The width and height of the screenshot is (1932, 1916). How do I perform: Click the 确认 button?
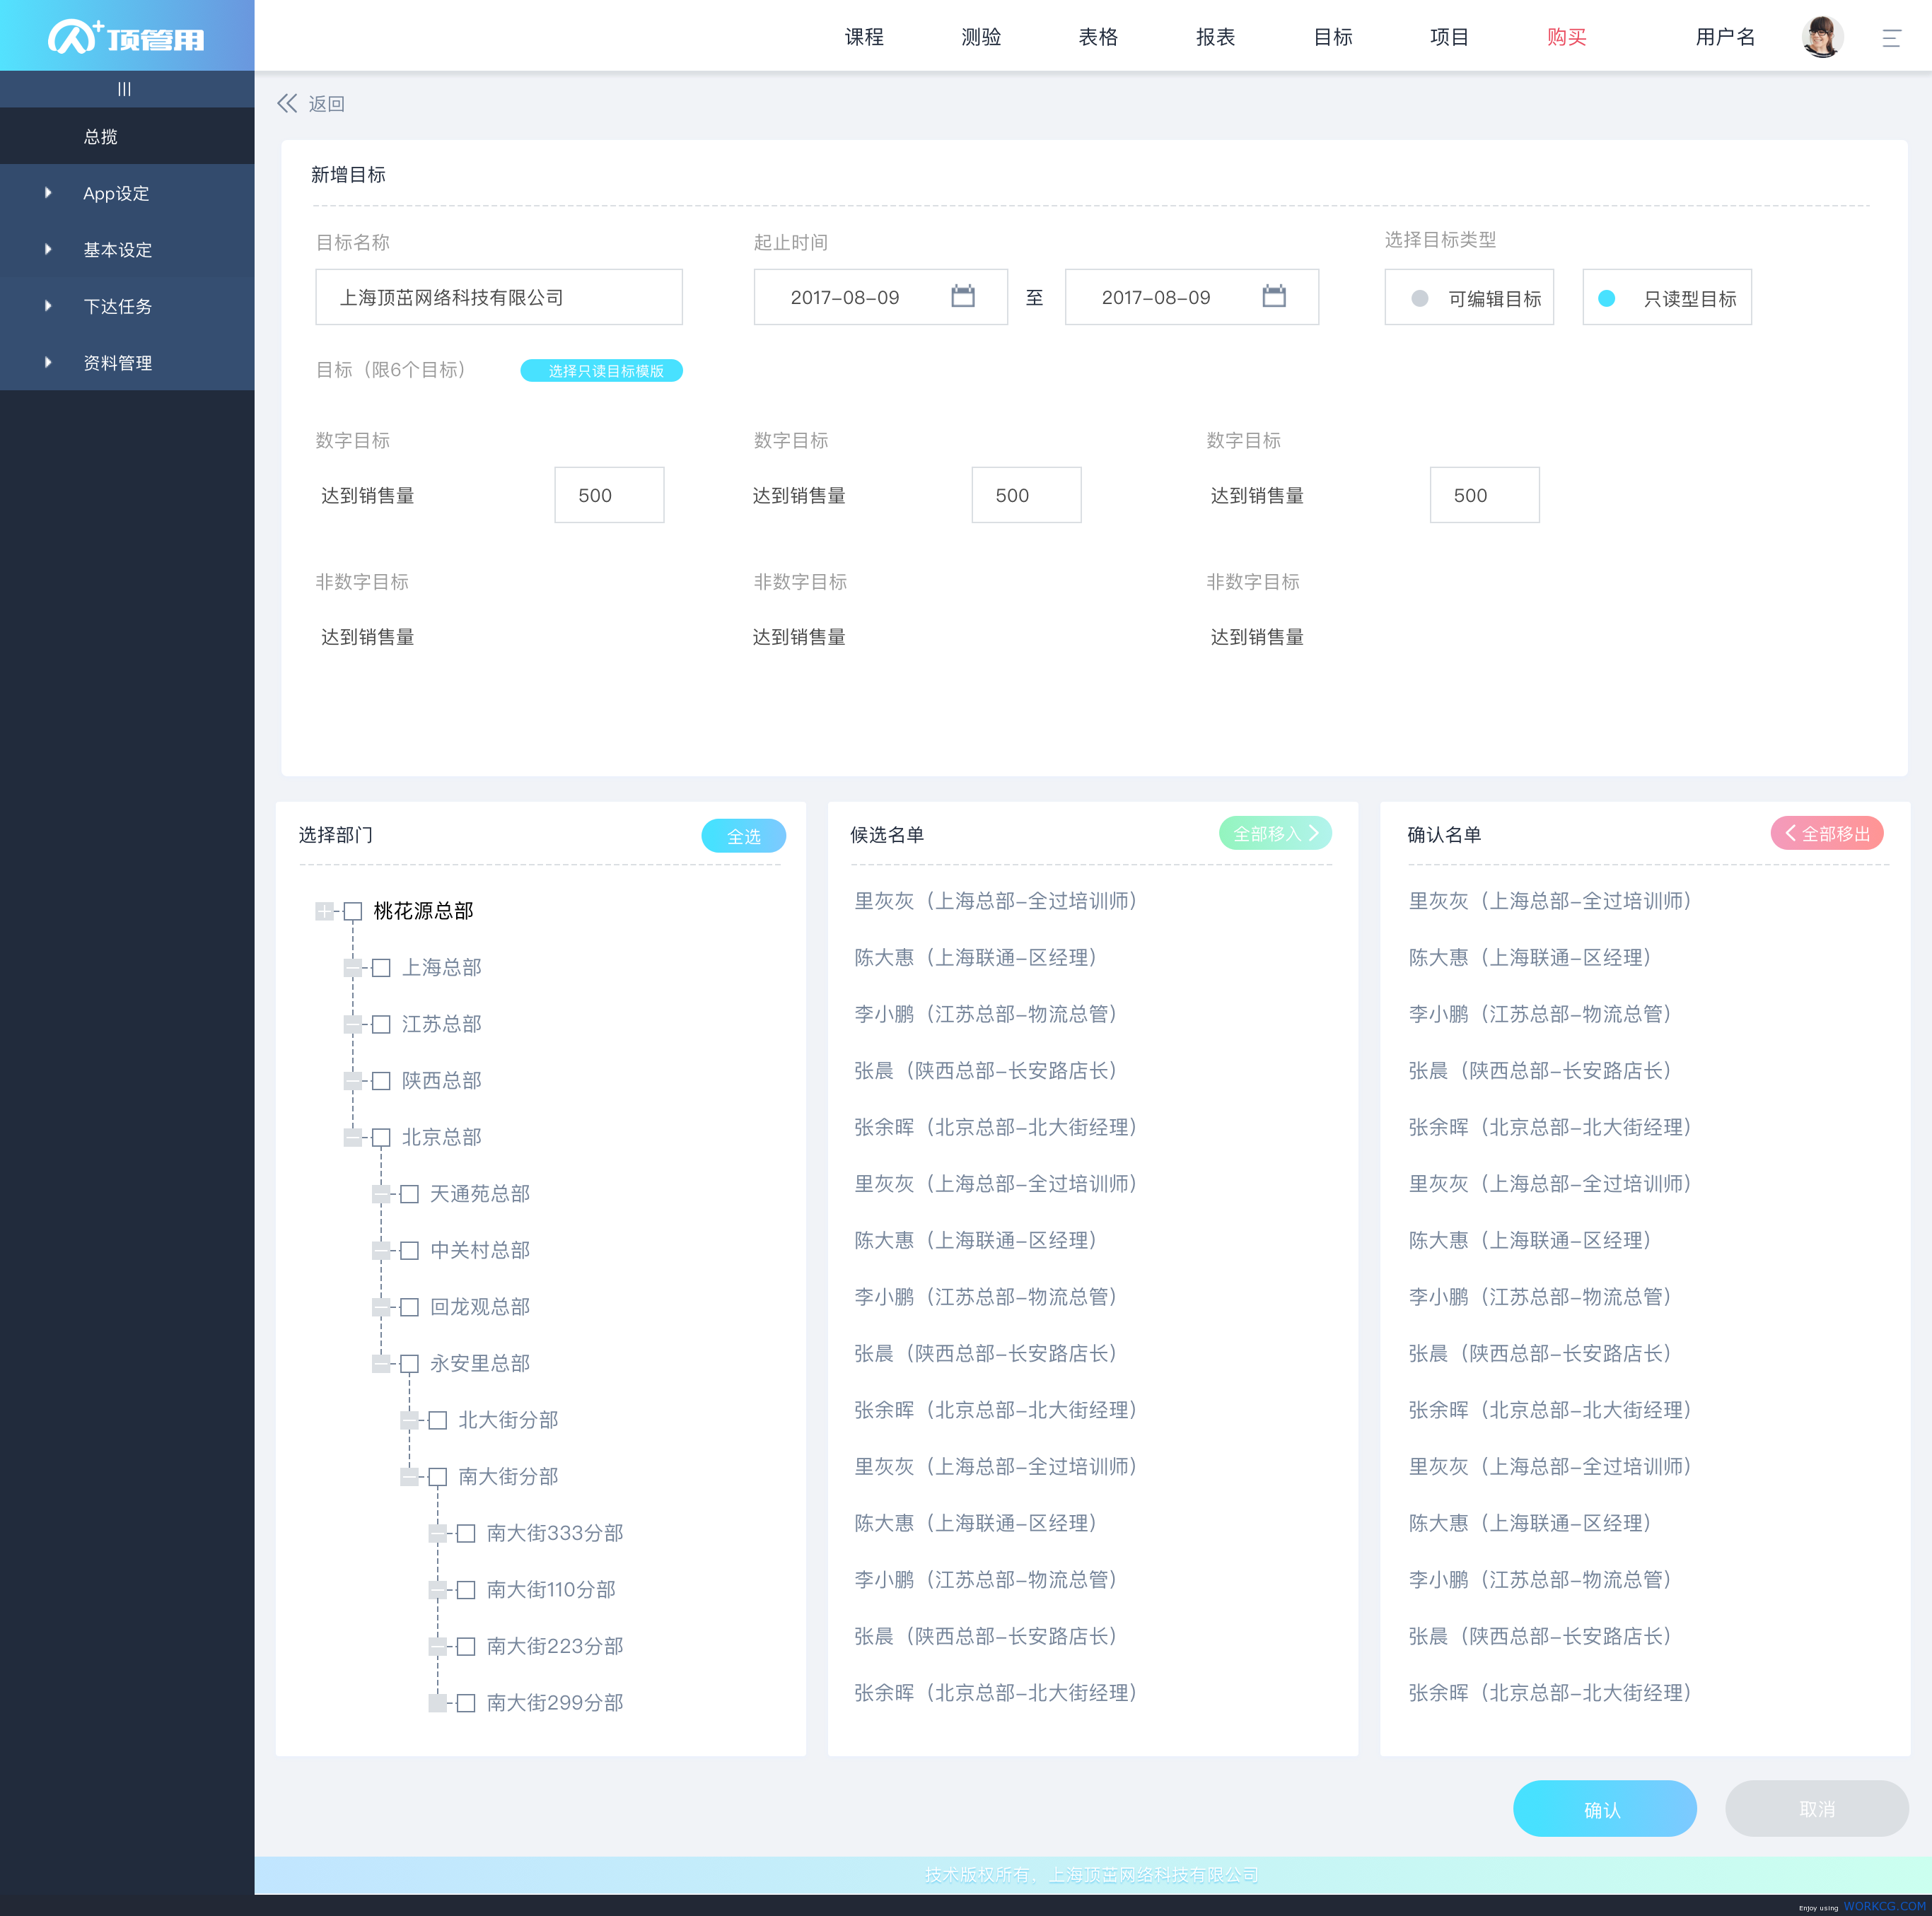tap(1604, 1809)
